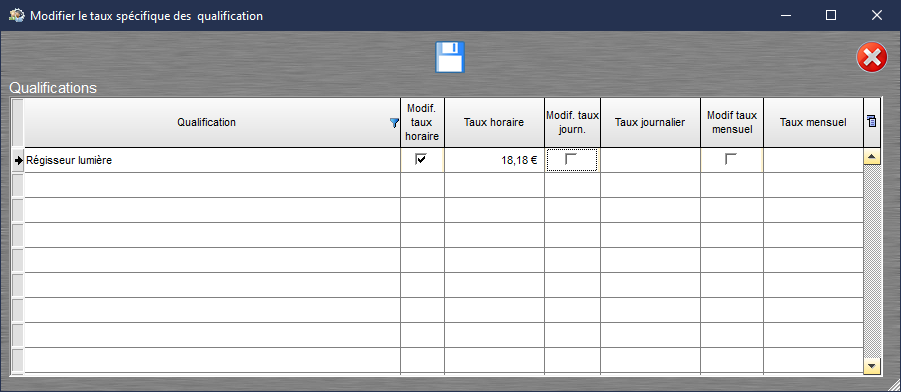Click the Taux mensuel column header
This screenshot has height=392, width=901.
(813, 122)
